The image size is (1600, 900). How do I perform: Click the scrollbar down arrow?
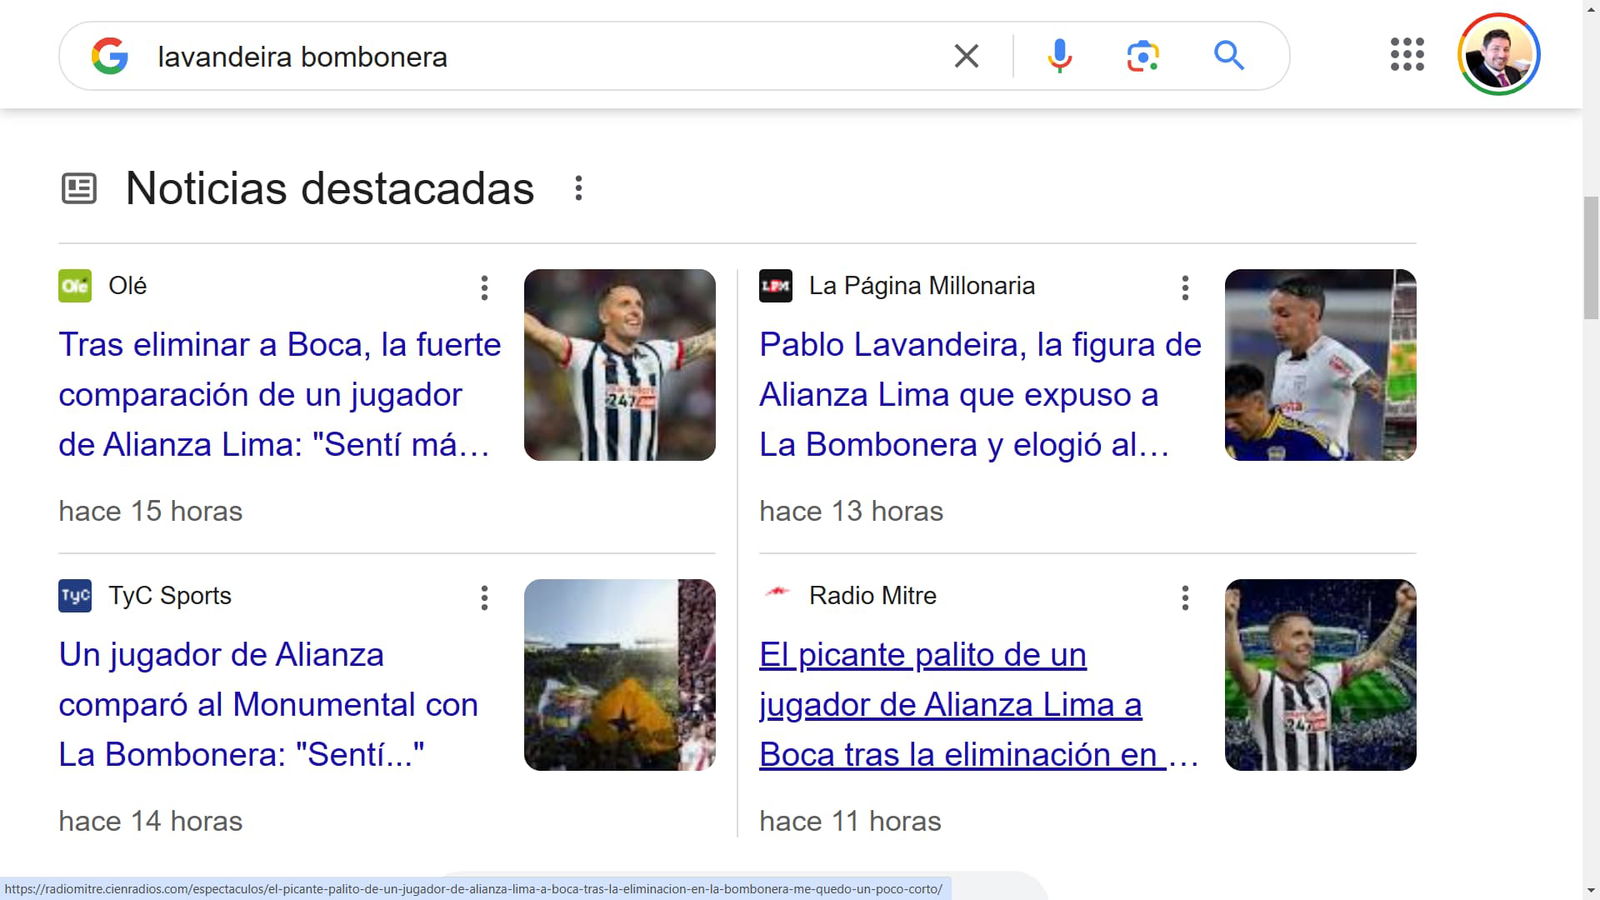[1591, 890]
